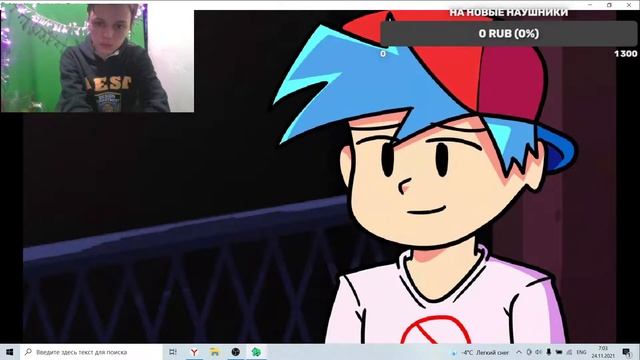Click the НА НОВЫЕ НАУШНИКИ goal title
Image resolution: width=640 pixels, height=360 pixels.
(x=509, y=13)
